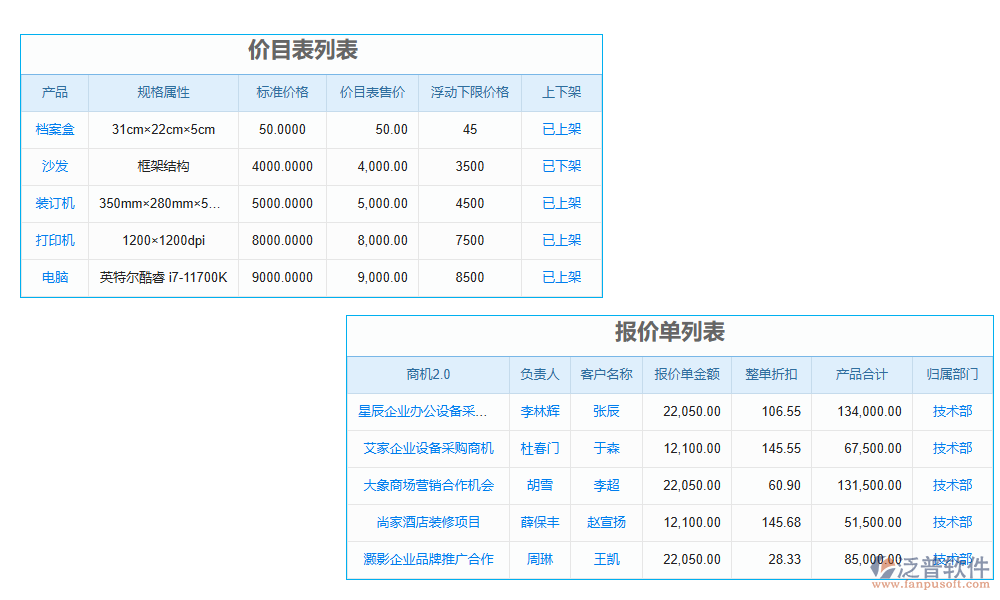Screen dimensions: 1000x600
Task: Sort by the 报价单金额 column header
Action: click(687, 374)
